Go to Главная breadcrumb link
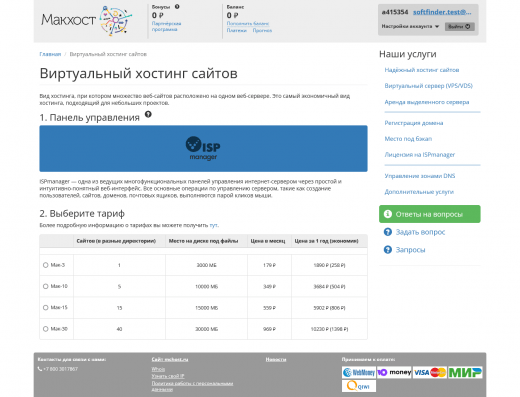 (x=50, y=54)
